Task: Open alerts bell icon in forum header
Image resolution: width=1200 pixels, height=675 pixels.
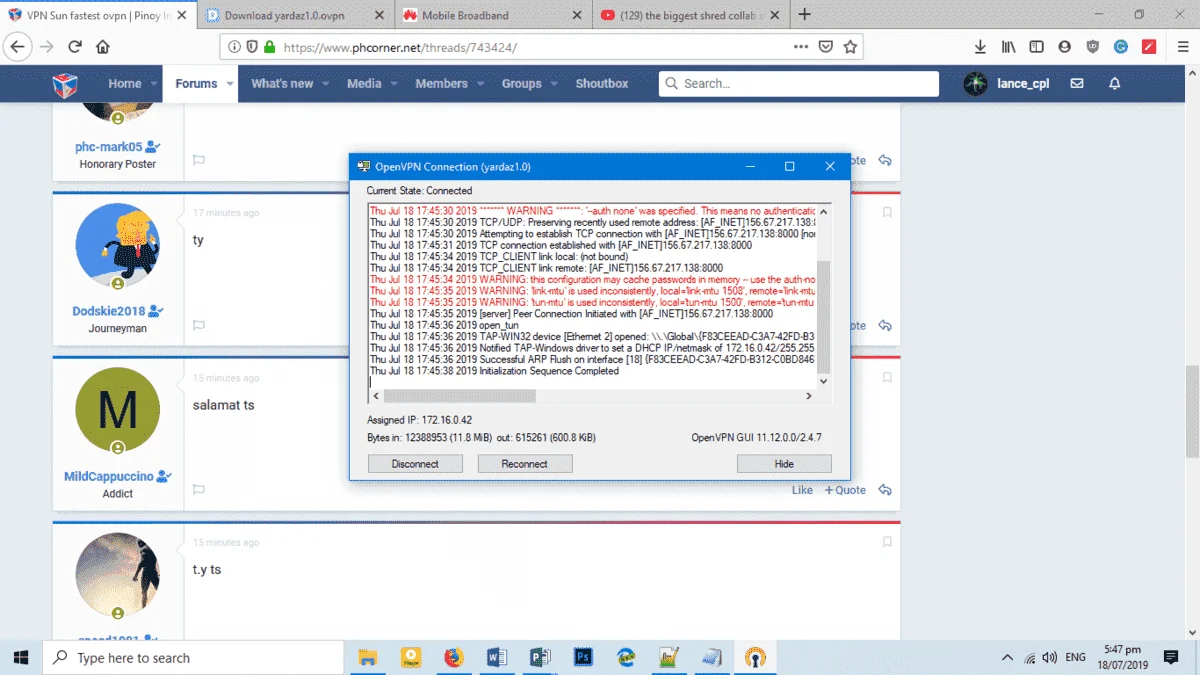Action: click(1115, 84)
